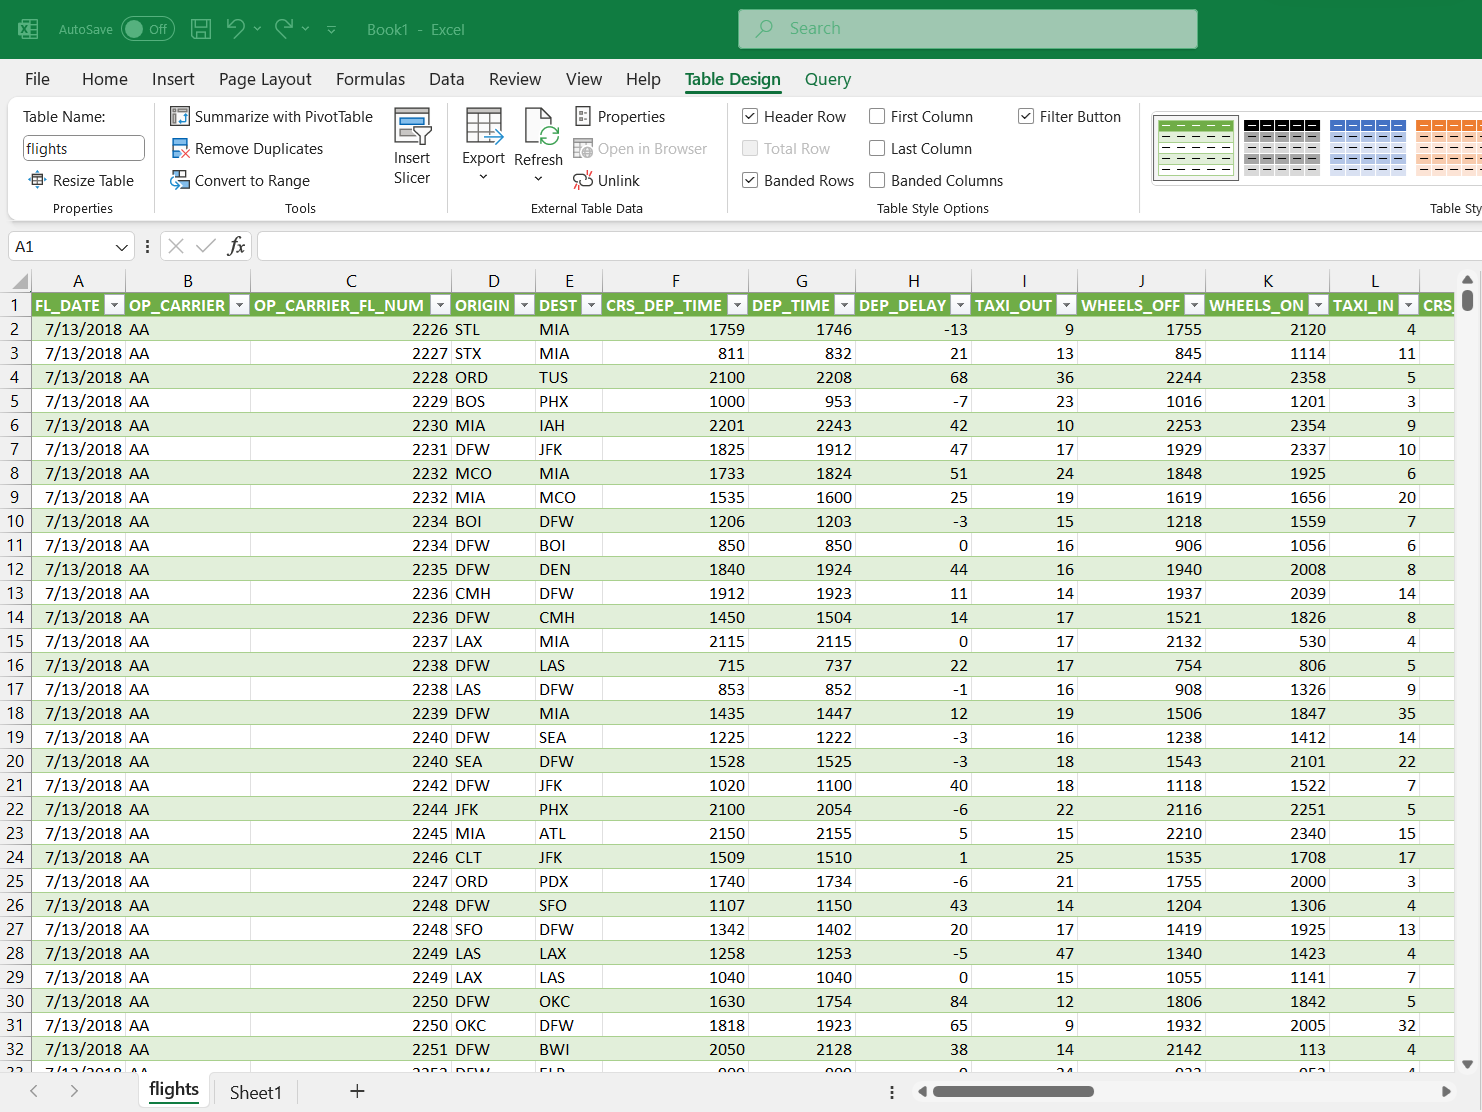Disable Banded Rows
The height and width of the screenshot is (1112, 1482).
tap(750, 180)
